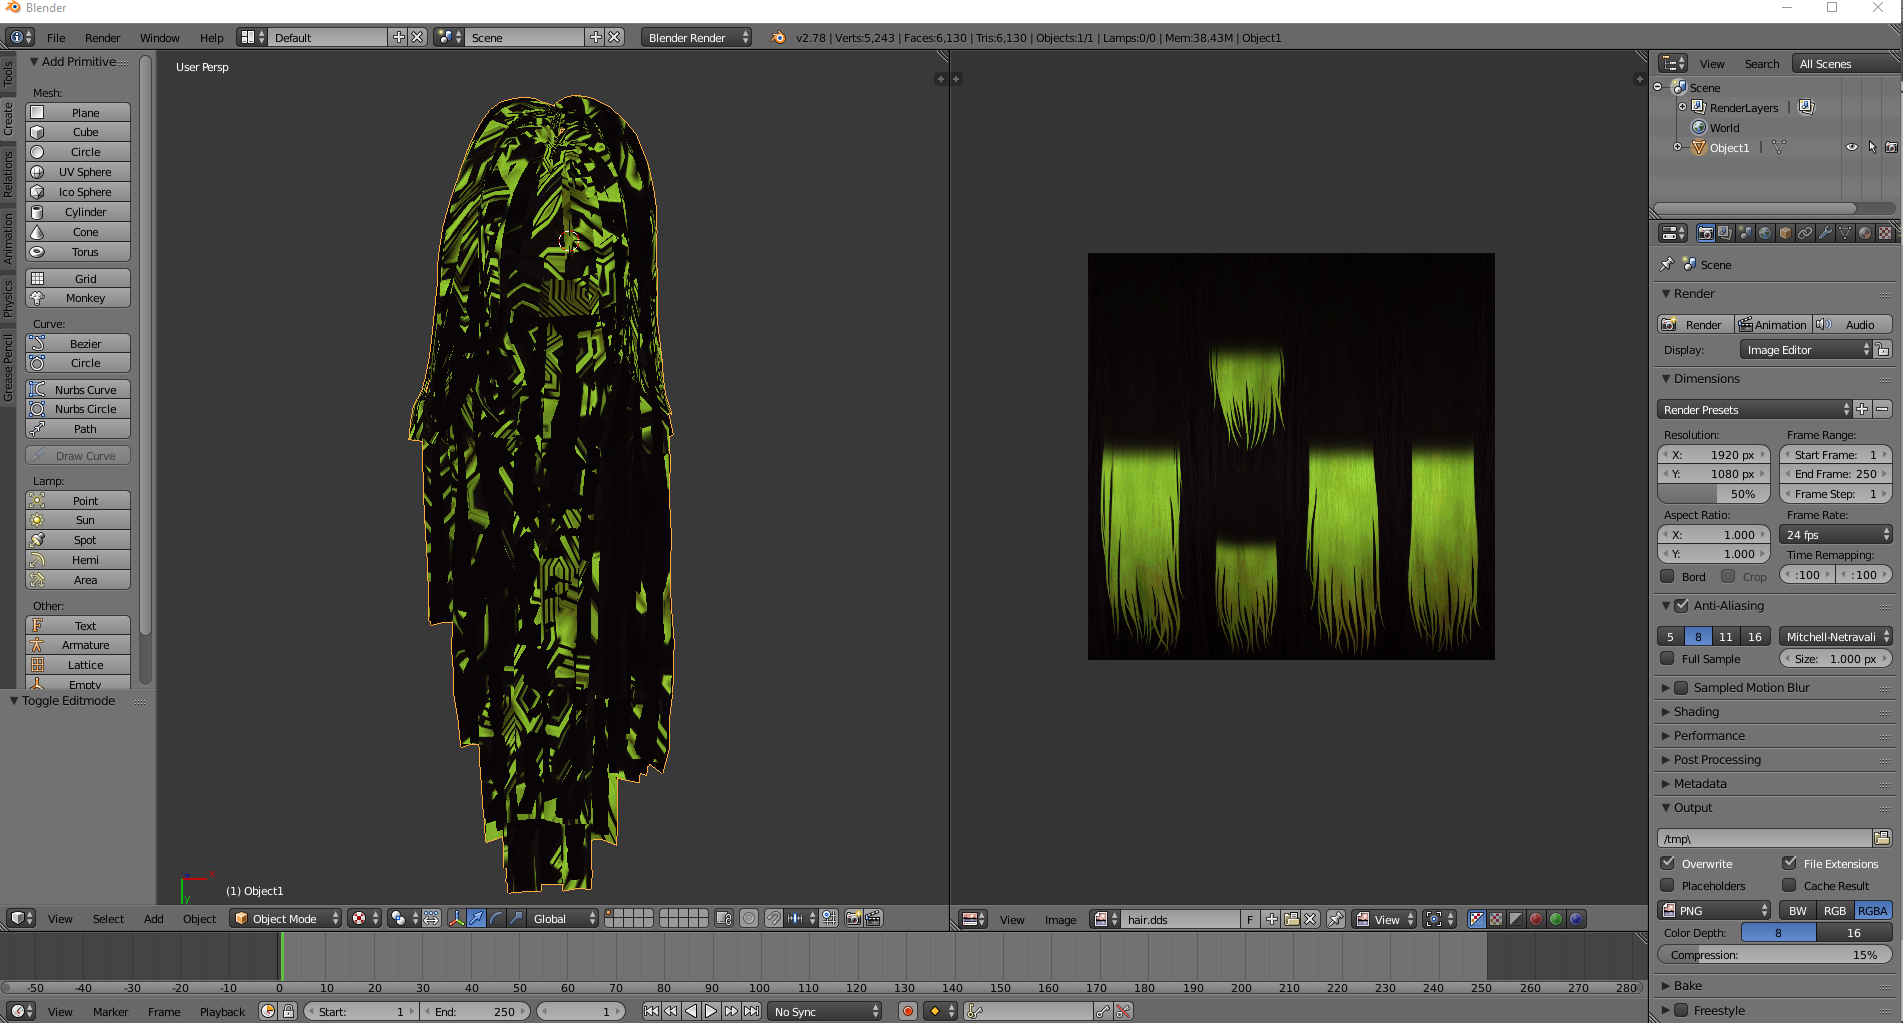This screenshot has height=1023, width=1903.
Task: Open the Mitchell-Netravali filter dropdown
Action: click(x=1836, y=636)
